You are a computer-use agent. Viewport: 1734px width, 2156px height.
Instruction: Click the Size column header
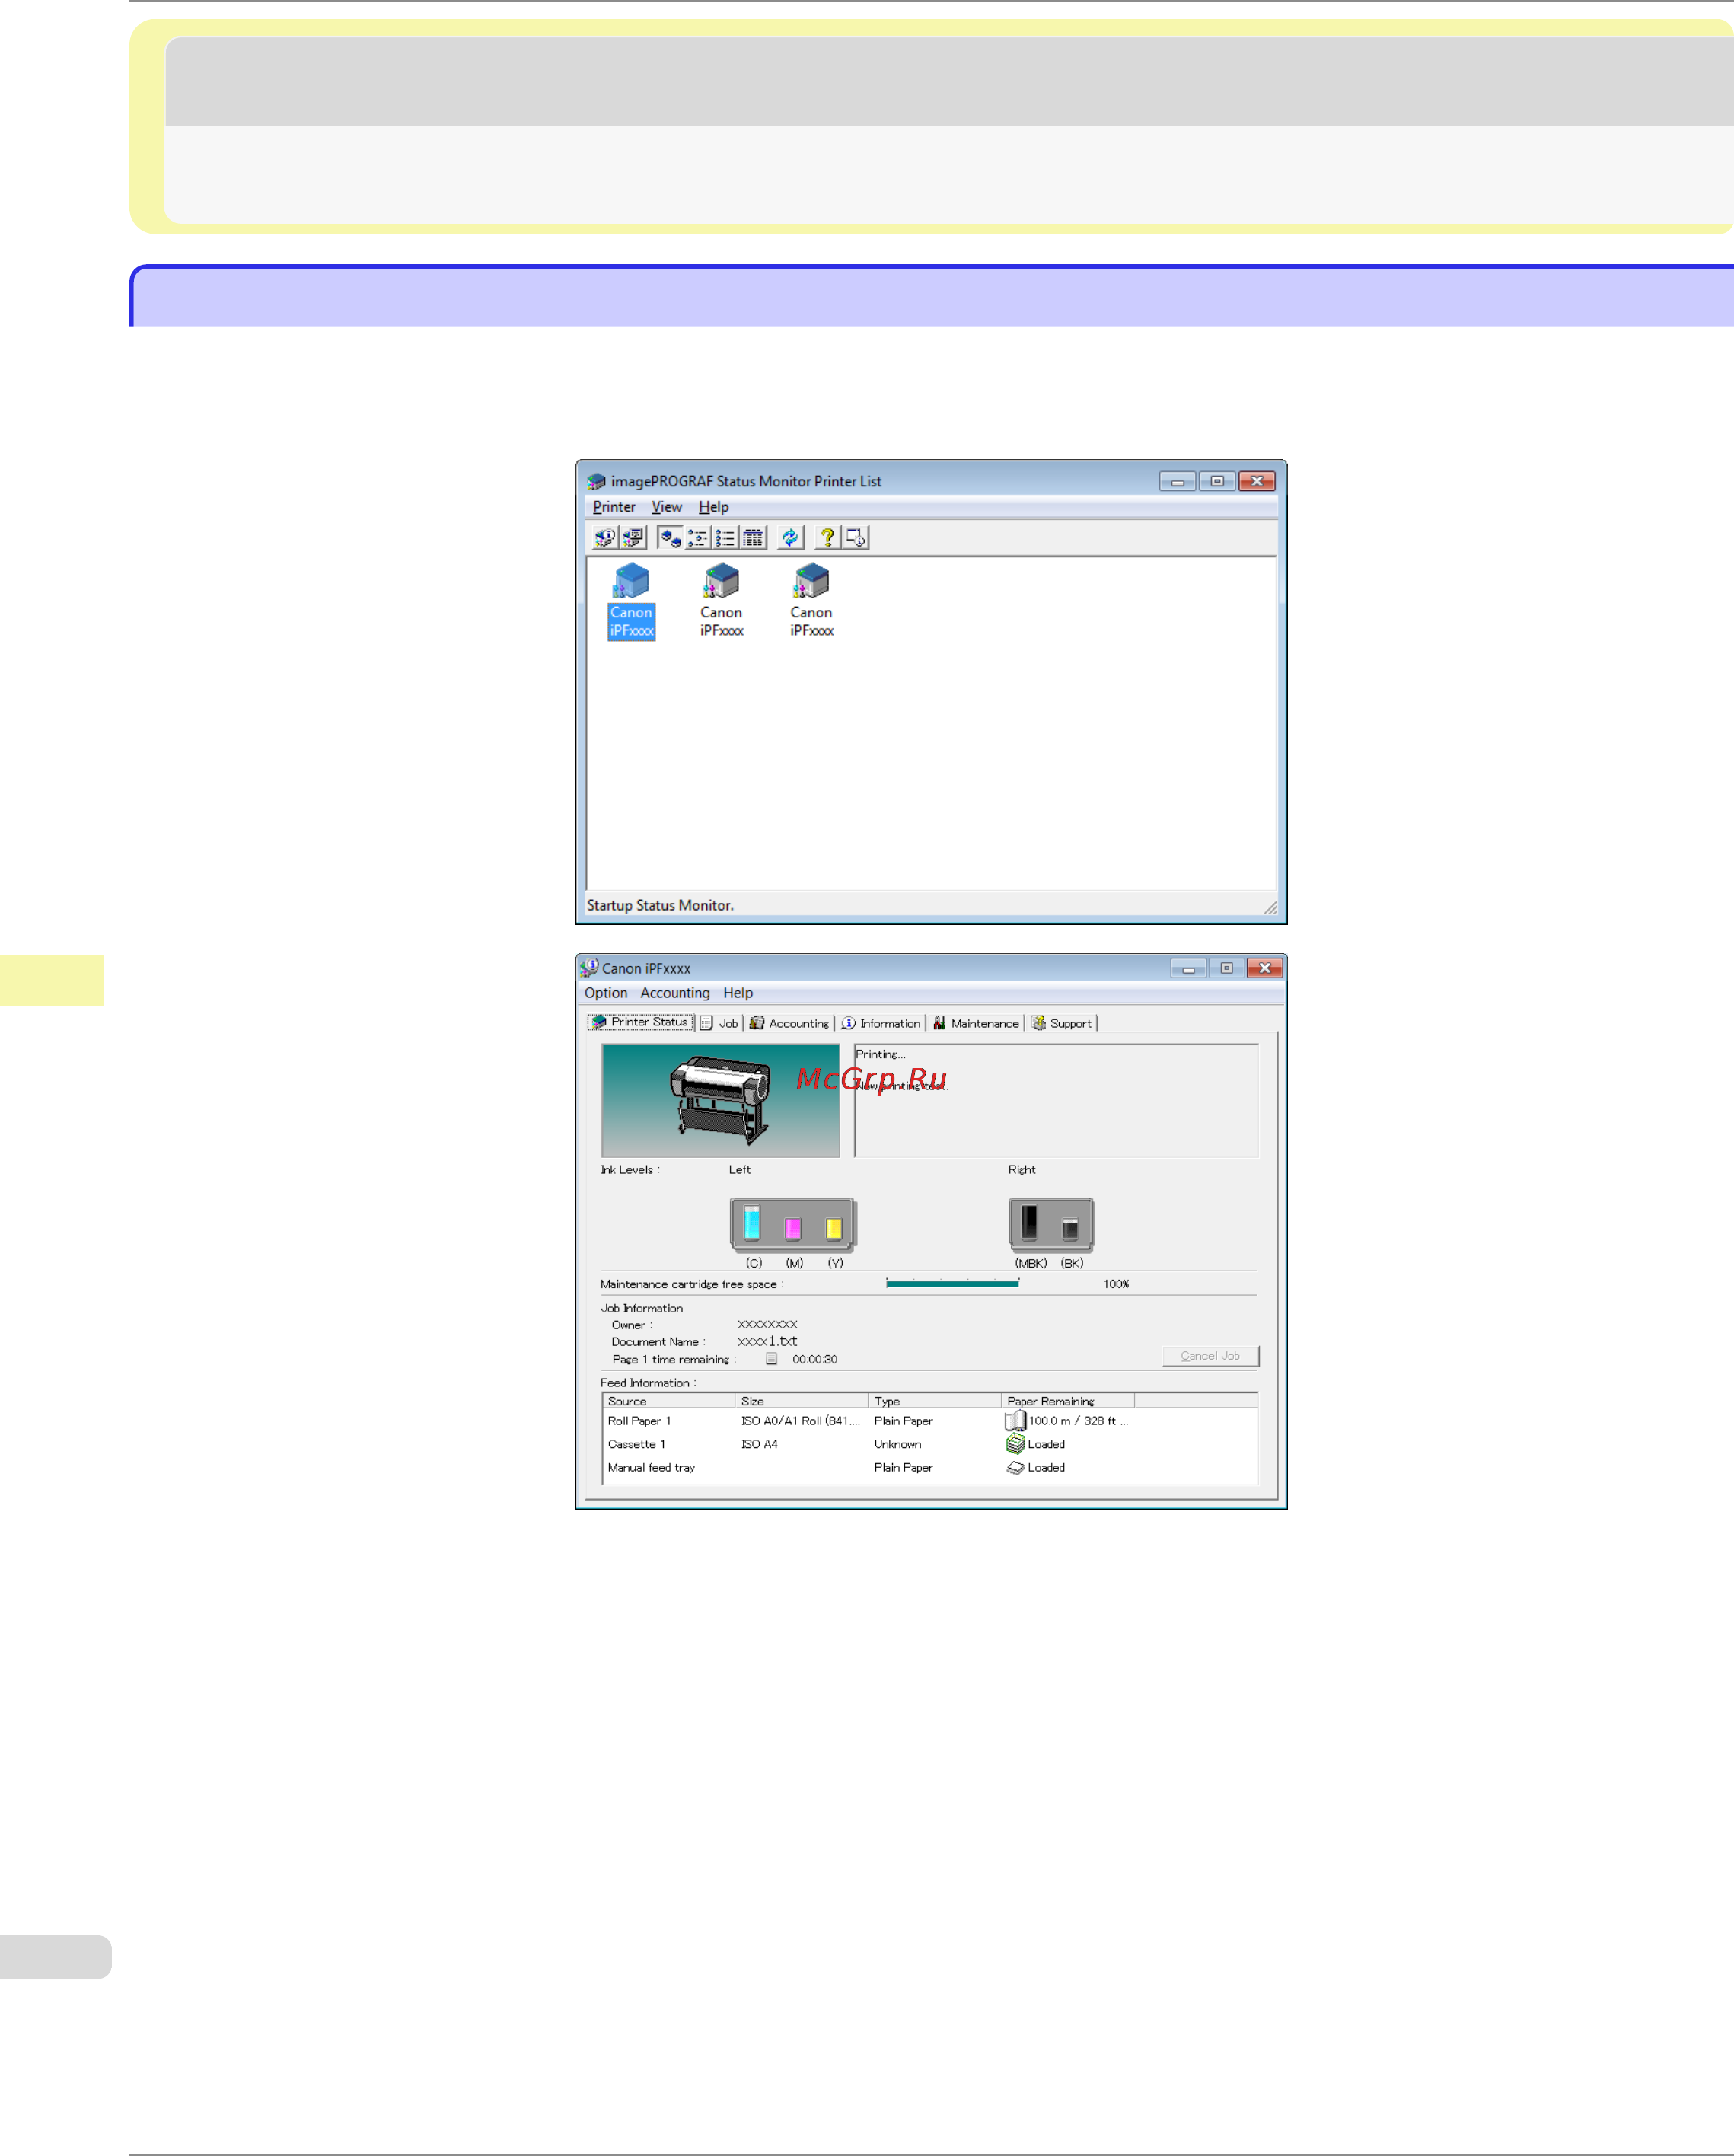click(802, 1401)
